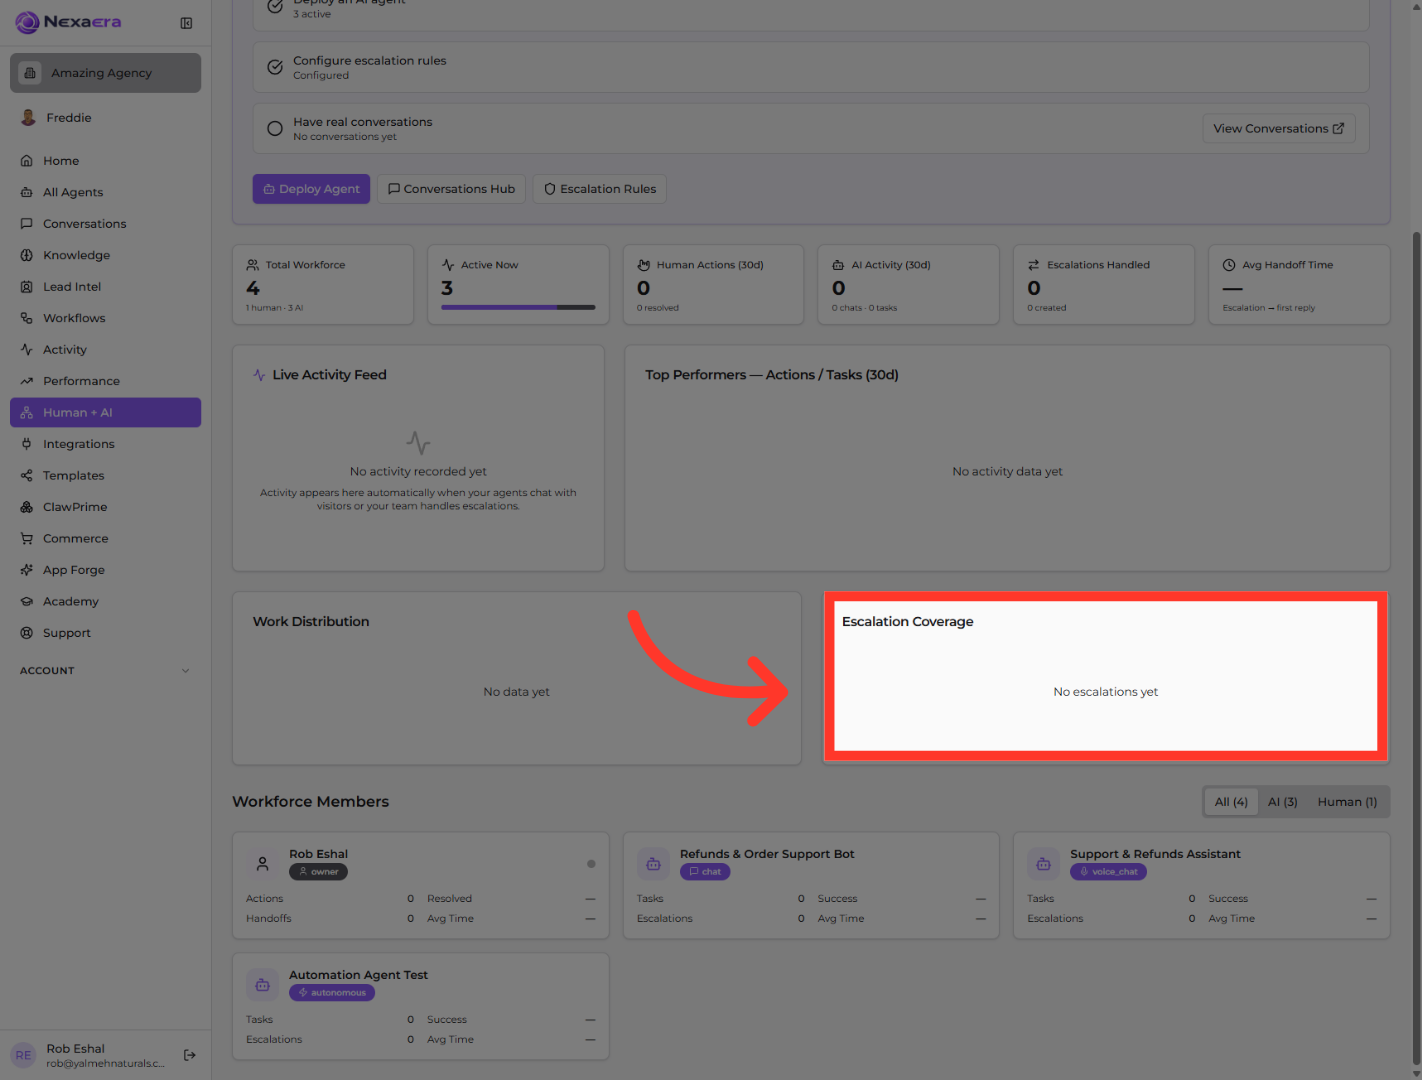Click the '1 human · 3 AI' text
The width and height of the screenshot is (1422, 1080).
click(275, 308)
